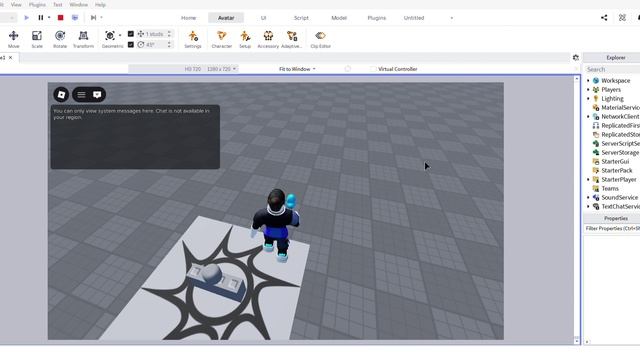Open the Help menu
This screenshot has width=640, height=360.
tap(100, 5)
